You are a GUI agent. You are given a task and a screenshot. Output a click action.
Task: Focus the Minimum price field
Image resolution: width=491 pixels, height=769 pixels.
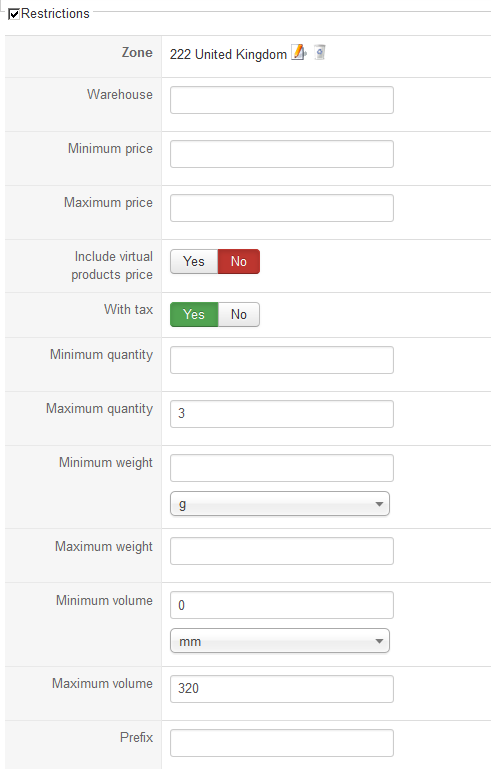[282, 154]
